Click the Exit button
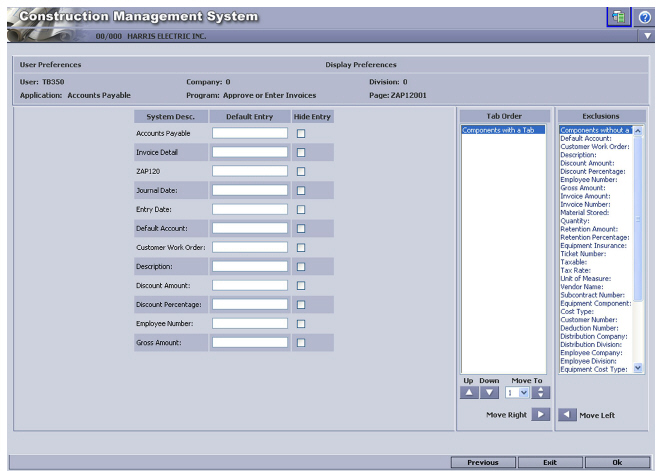 click(x=550, y=462)
